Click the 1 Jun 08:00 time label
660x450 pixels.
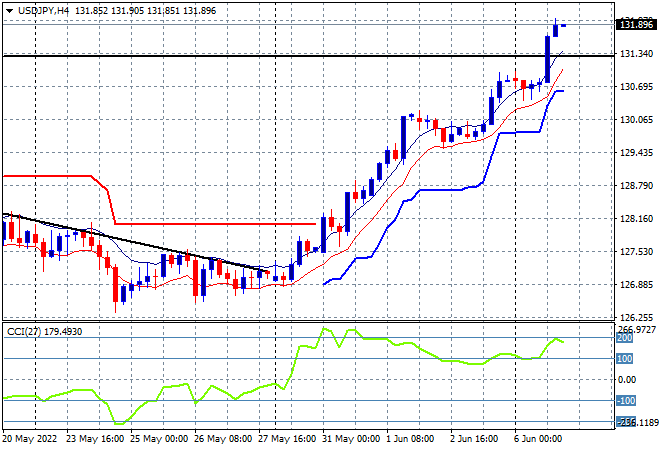tap(410, 439)
